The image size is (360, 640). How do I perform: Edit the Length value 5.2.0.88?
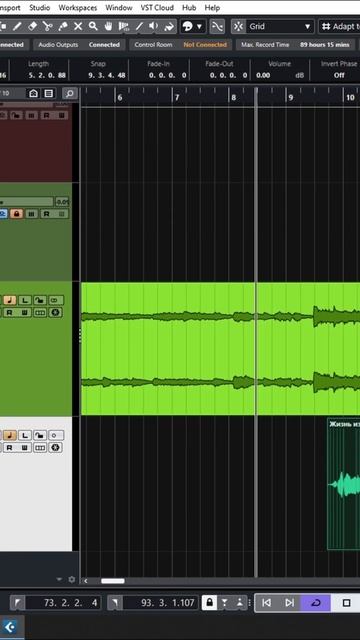(47, 75)
